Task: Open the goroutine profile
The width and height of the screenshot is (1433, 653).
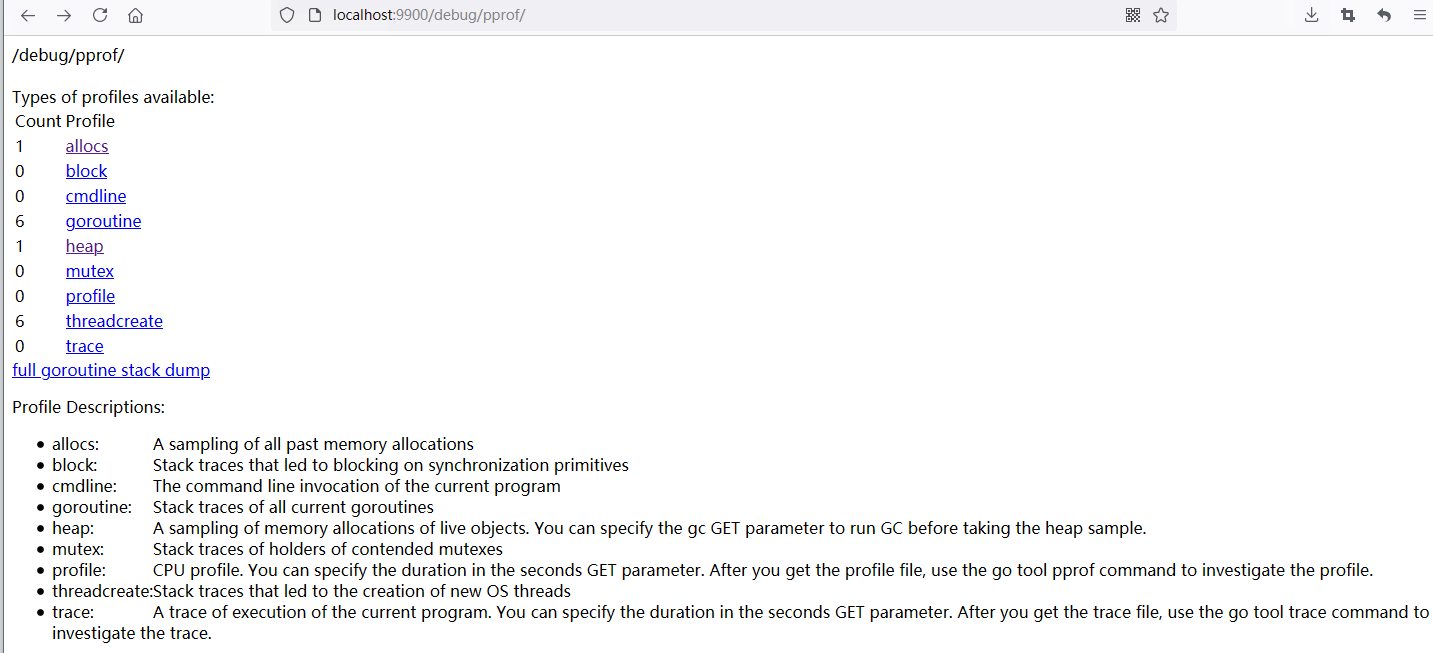Action: (x=103, y=221)
